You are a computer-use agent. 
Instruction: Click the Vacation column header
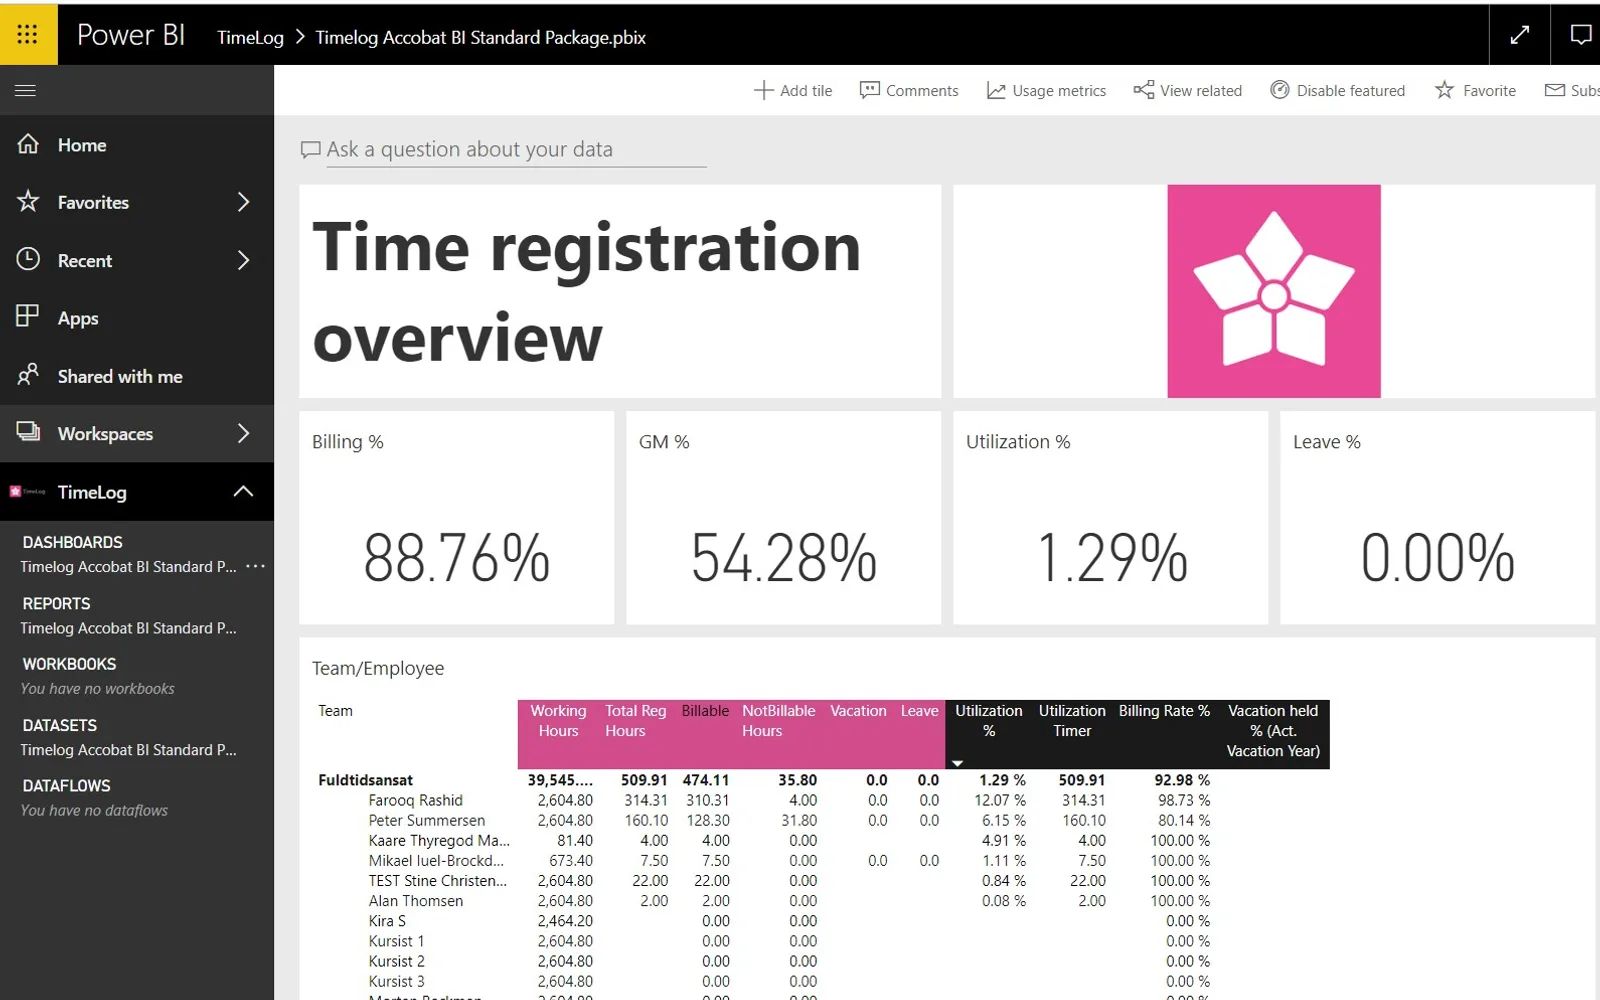click(x=858, y=711)
